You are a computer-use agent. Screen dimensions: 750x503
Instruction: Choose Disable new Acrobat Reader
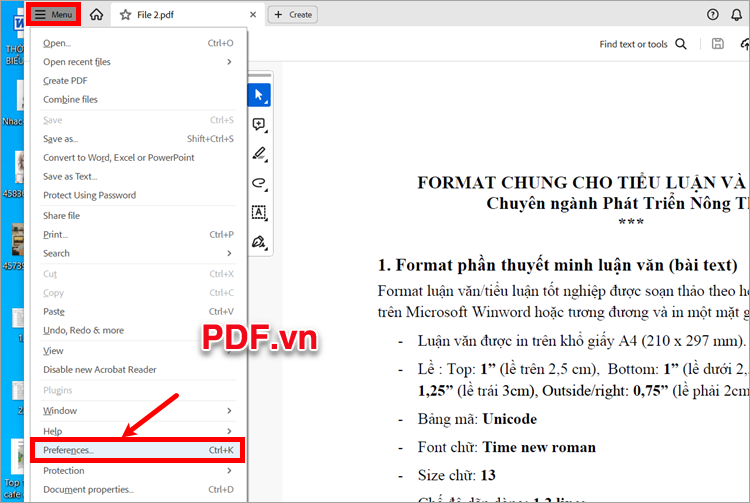(x=138, y=370)
